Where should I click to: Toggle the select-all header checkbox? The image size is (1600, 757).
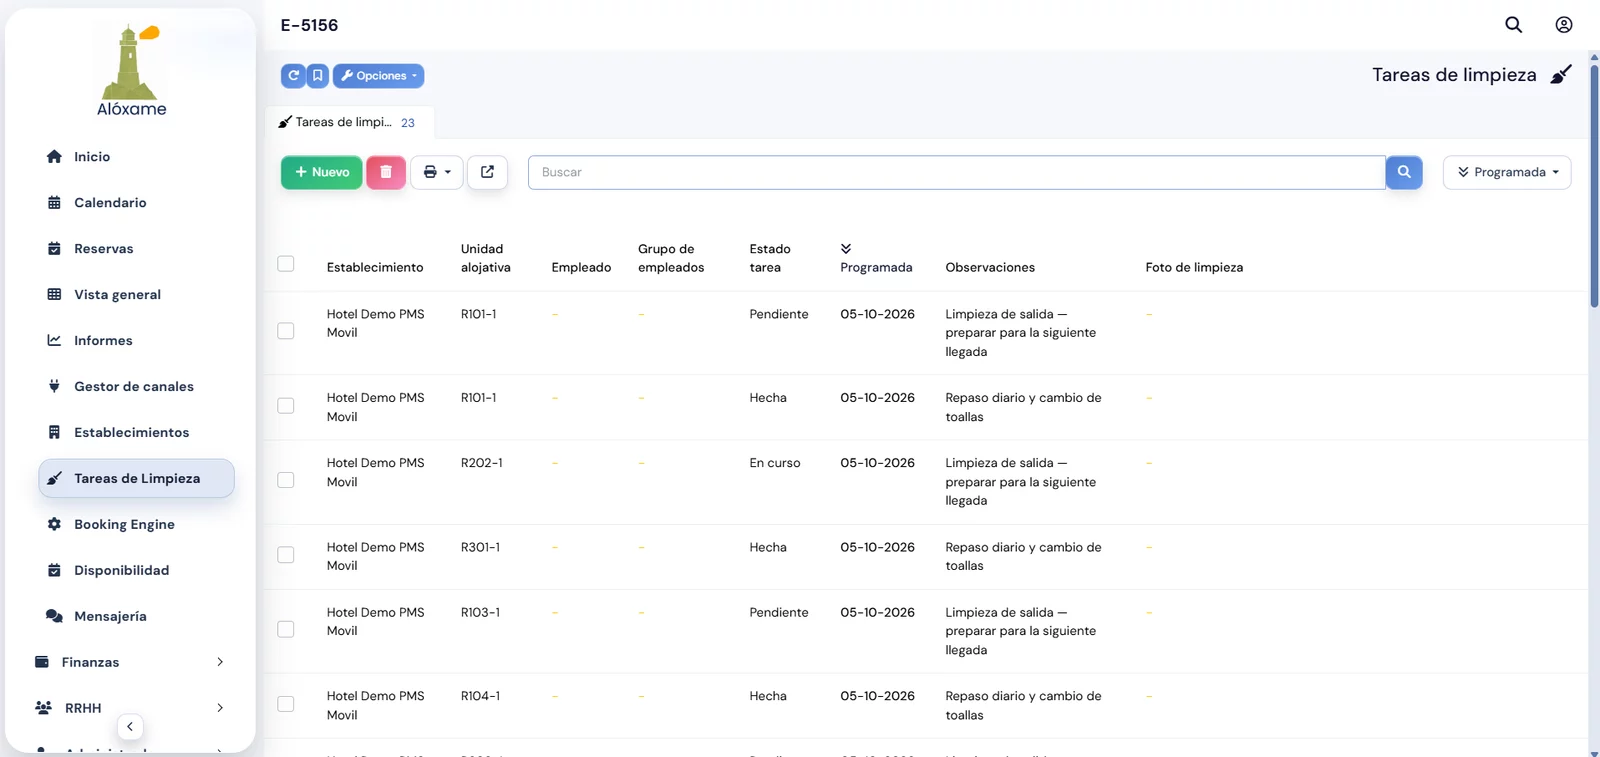point(286,264)
